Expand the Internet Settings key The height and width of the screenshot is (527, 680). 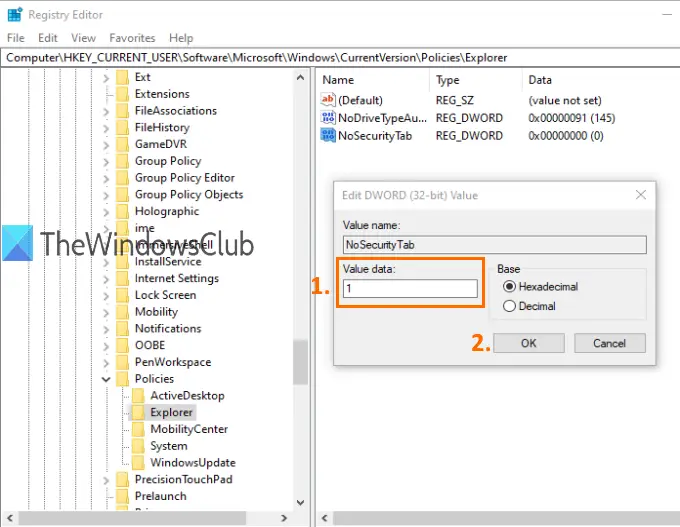coord(106,279)
